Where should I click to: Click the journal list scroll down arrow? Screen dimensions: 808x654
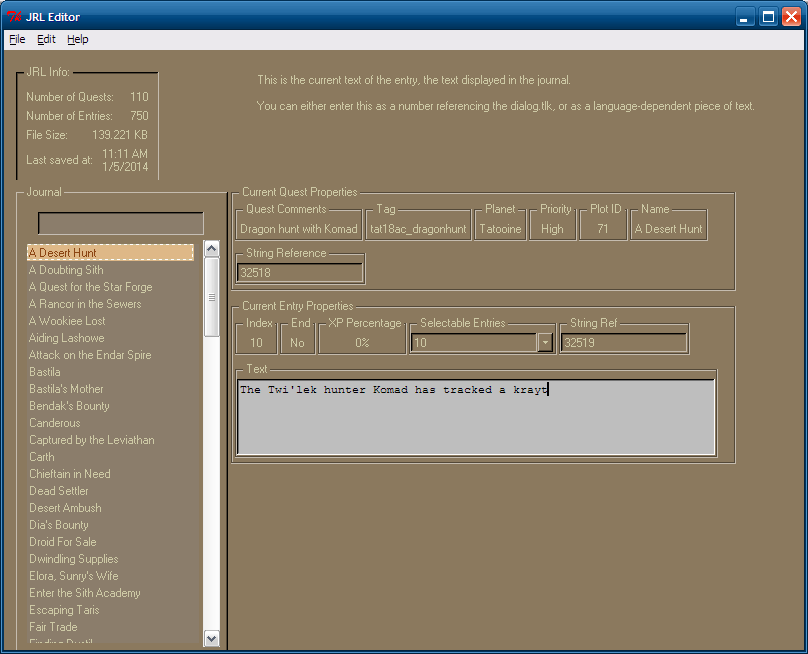coord(211,639)
